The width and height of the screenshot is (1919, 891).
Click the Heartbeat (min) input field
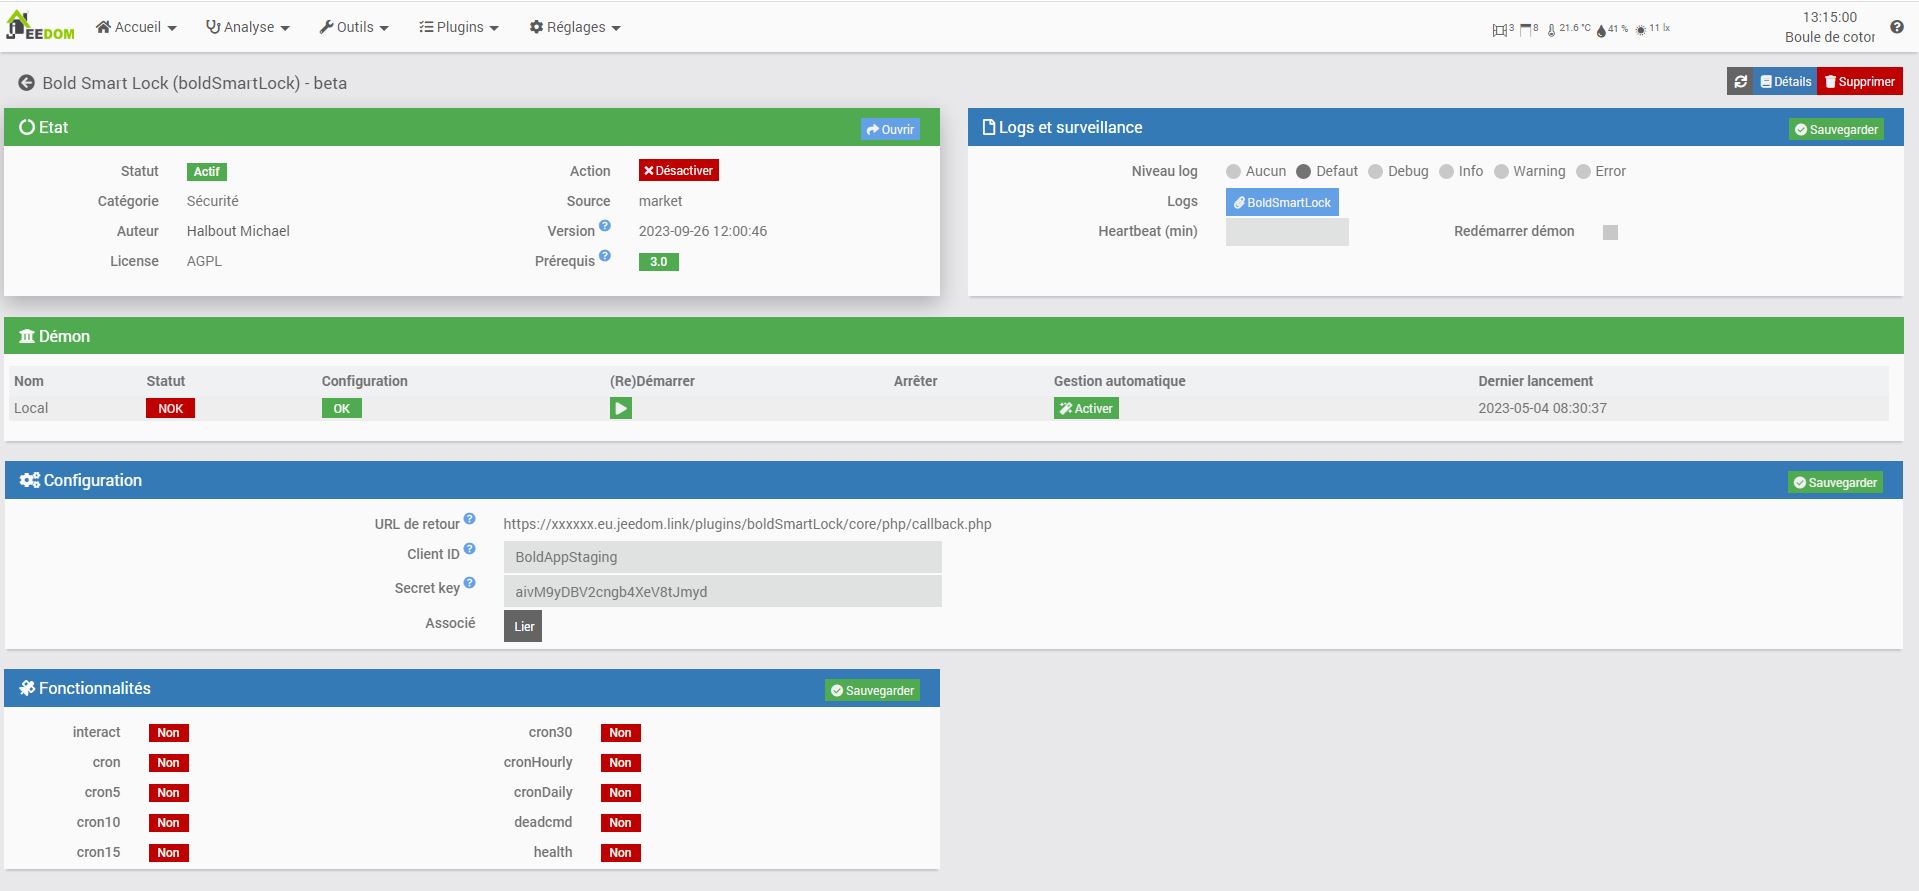coord(1287,232)
